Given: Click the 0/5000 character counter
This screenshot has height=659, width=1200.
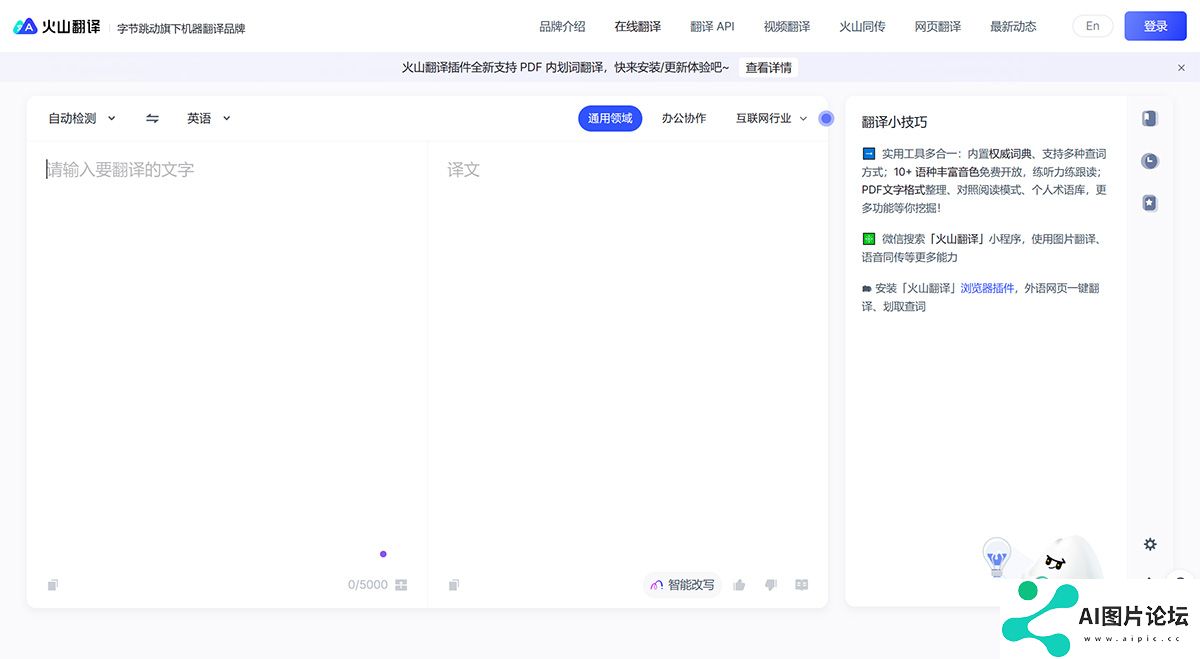Looking at the screenshot, I should click(368, 585).
